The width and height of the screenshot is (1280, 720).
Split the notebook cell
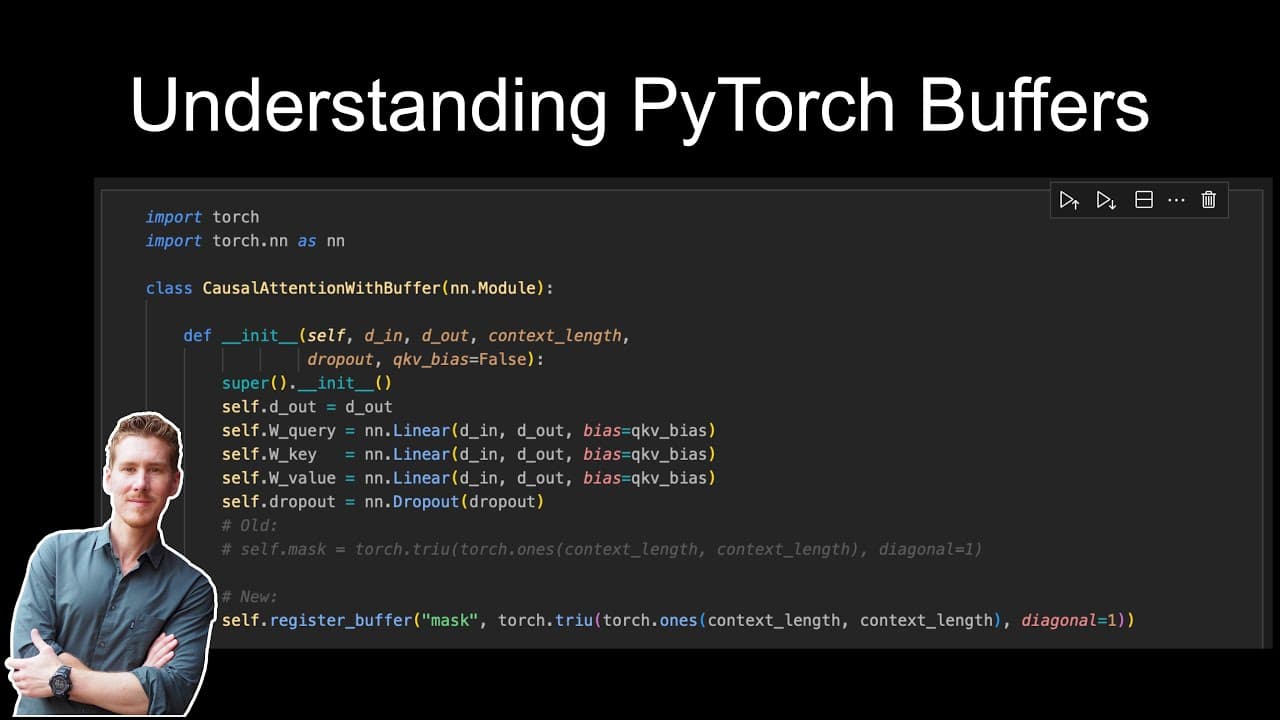tap(1143, 200)
